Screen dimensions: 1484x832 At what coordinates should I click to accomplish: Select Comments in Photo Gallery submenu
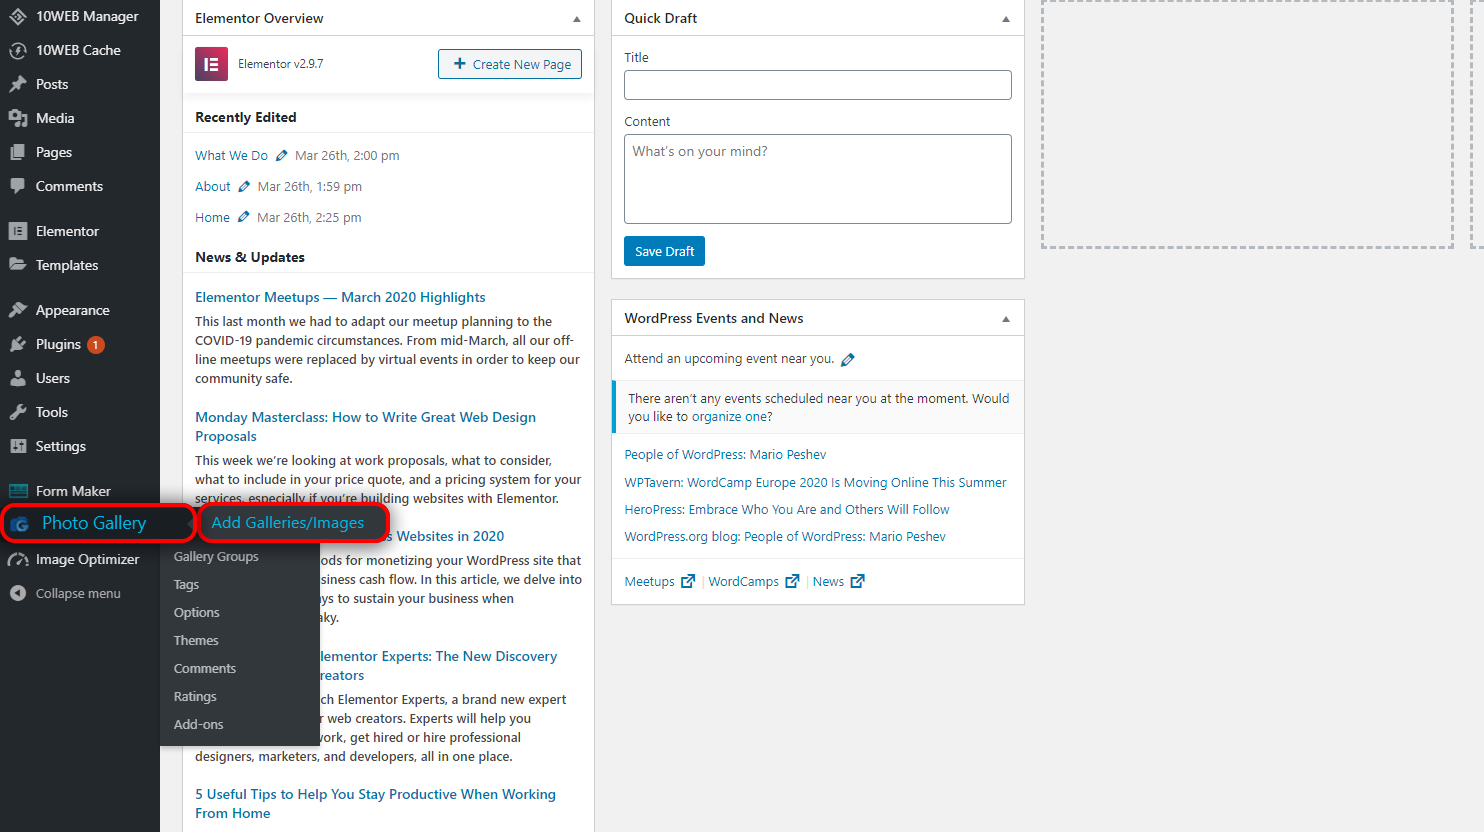coord(205,668)
